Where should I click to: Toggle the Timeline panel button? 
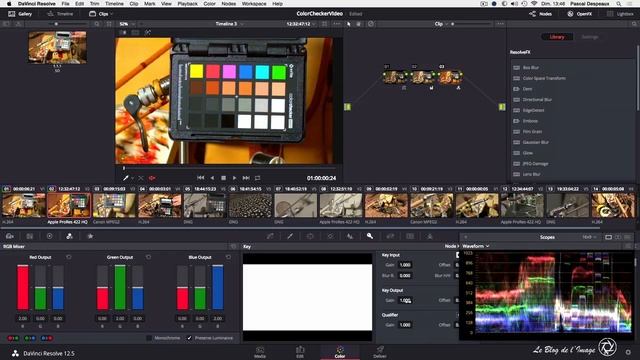click(x=60, y=14)
